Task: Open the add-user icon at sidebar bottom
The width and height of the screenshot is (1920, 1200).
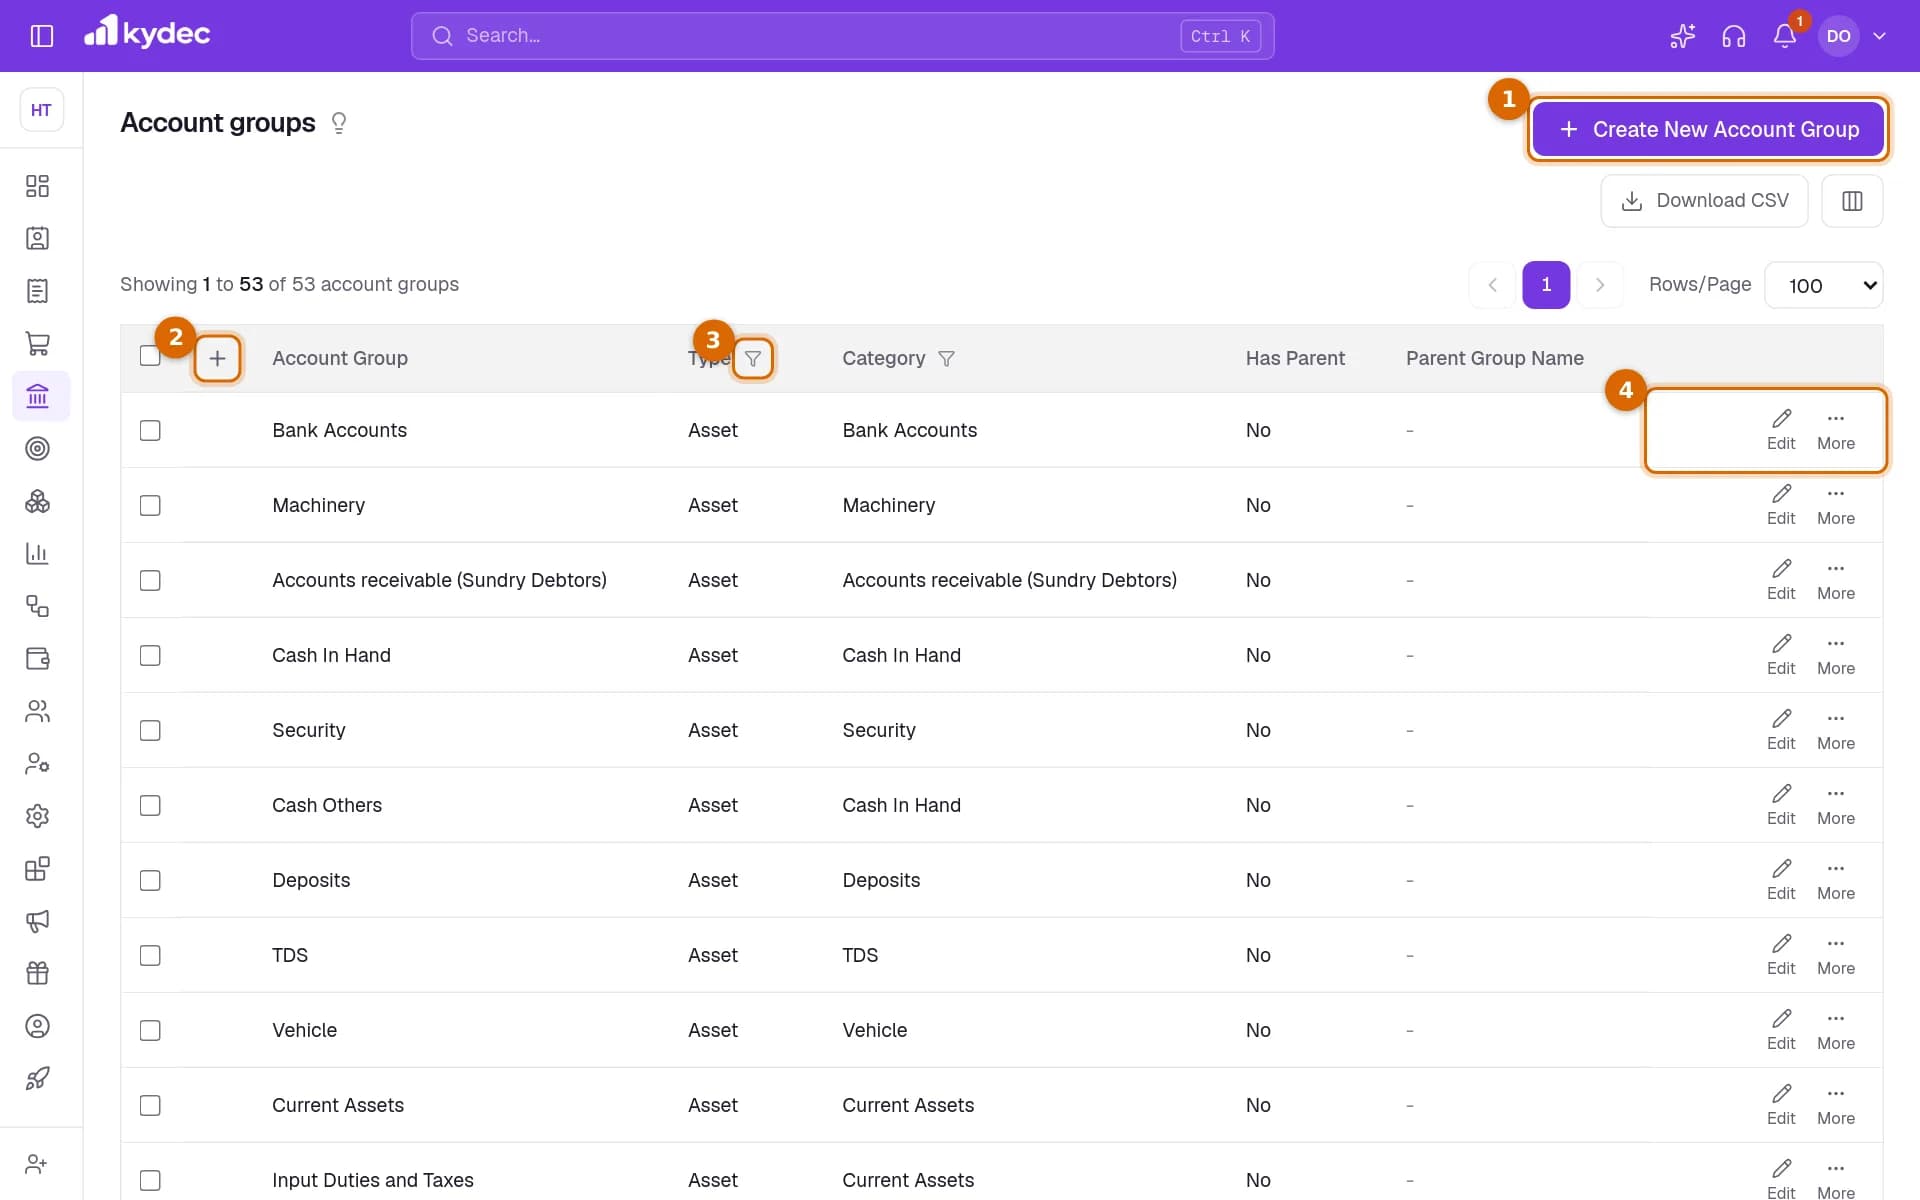Action: [x=37, y=1164]
